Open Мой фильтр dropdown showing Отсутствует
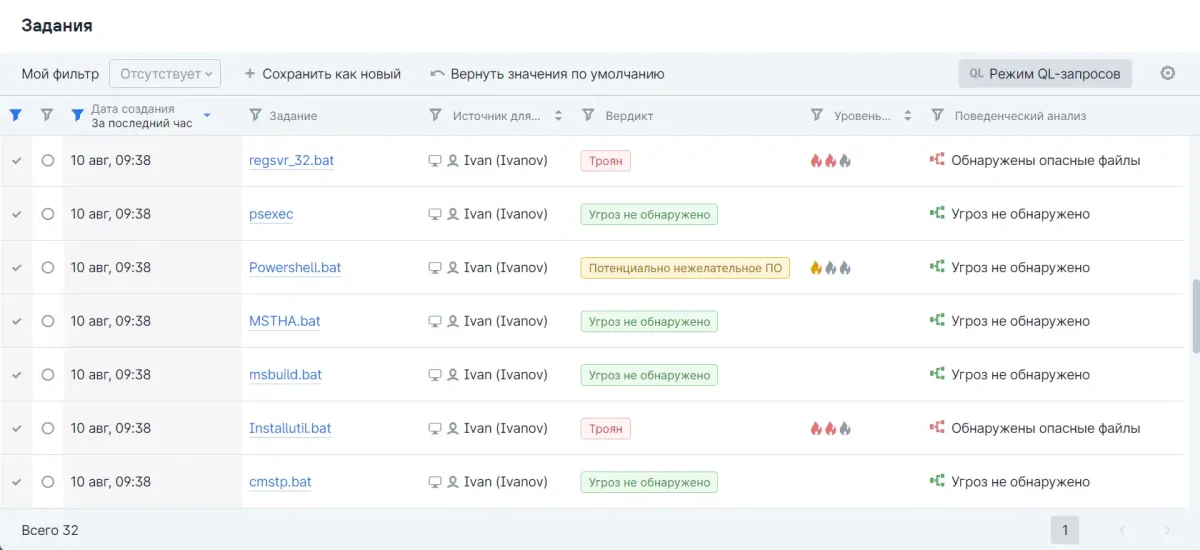The image size is (1200, 550). pyautogui.click(x=165, y=73)
